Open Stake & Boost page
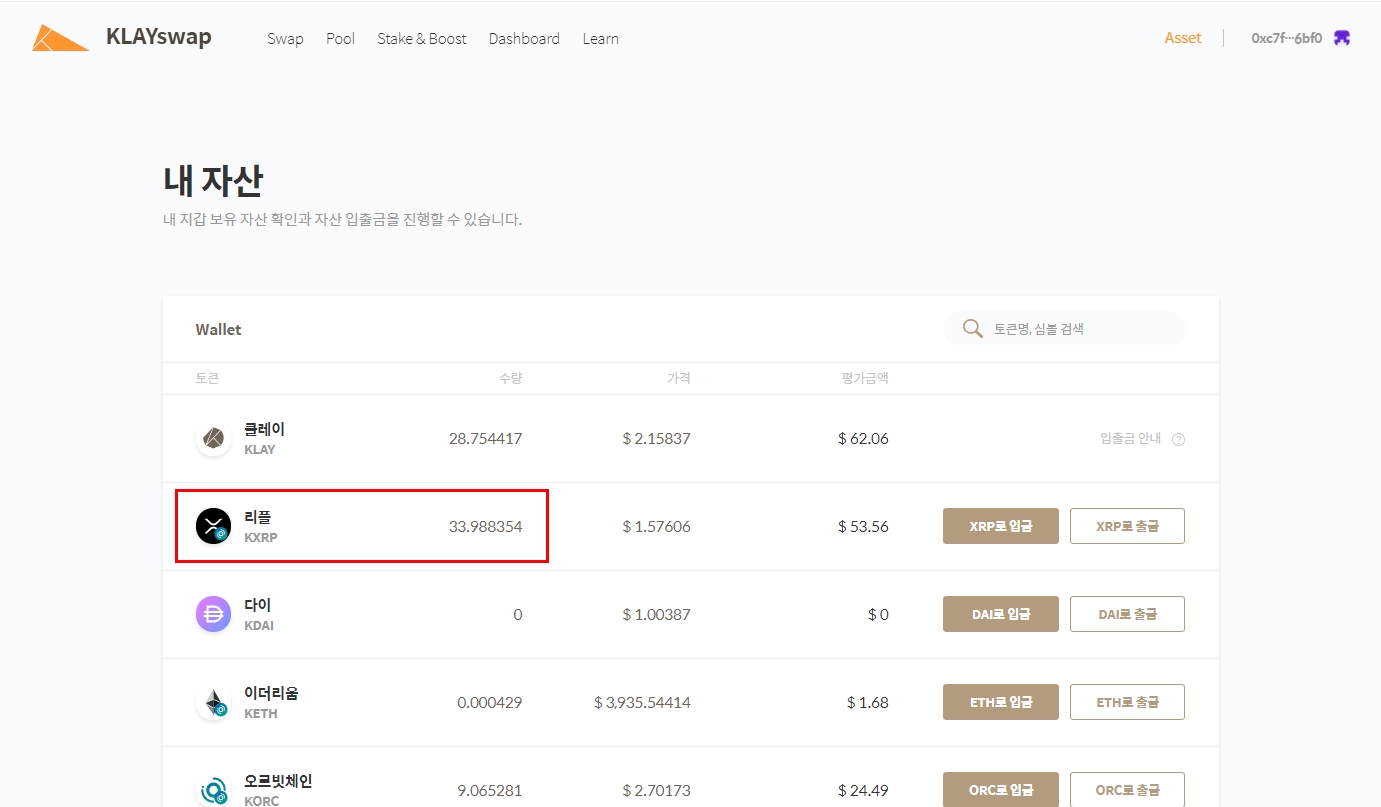 tap(421, 39)
